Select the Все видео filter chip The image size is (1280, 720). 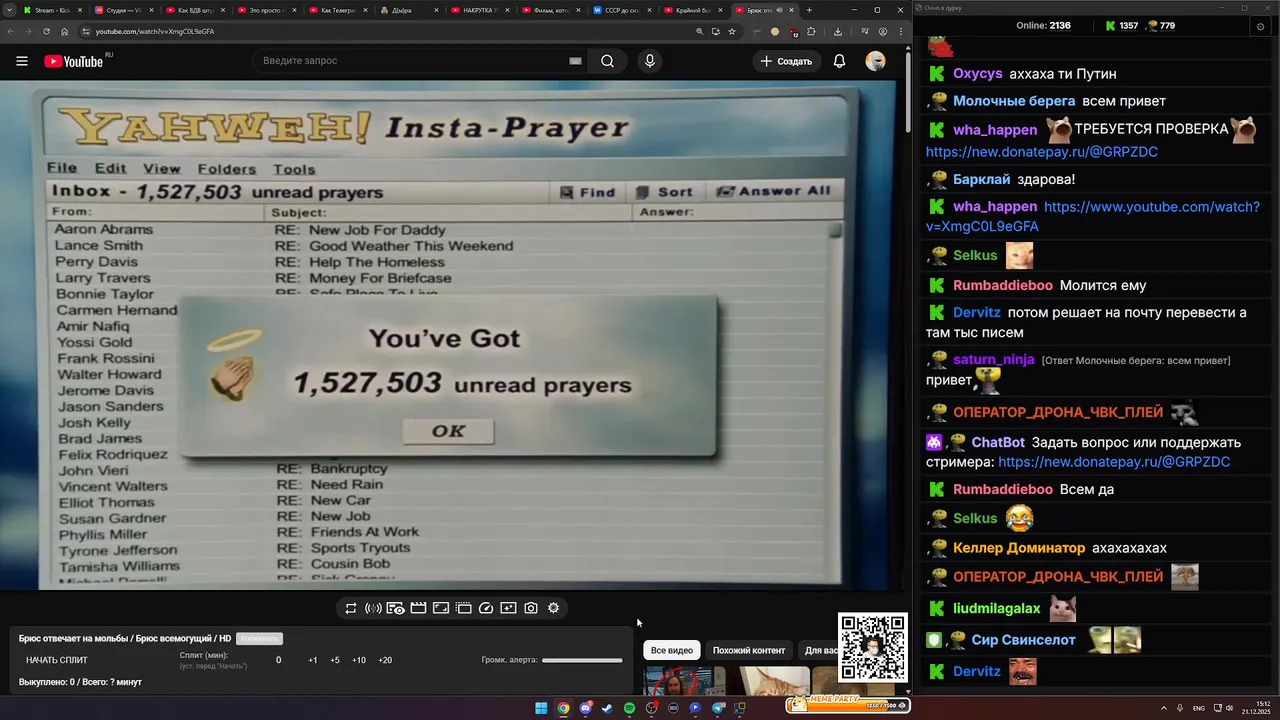[x=672, y=650]
